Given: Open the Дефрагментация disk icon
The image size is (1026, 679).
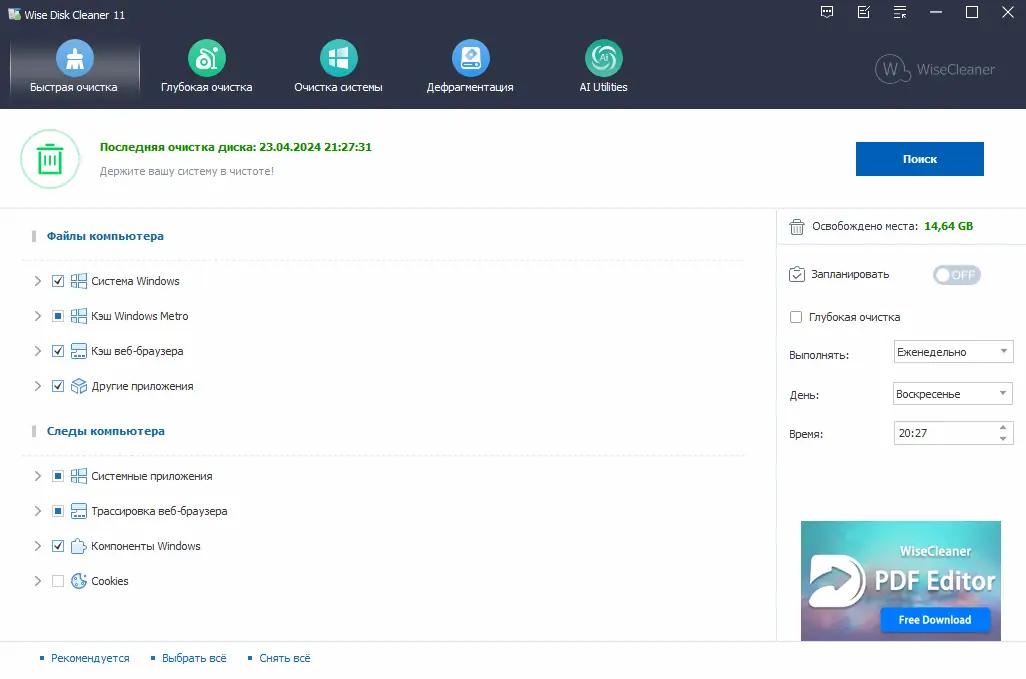Looking at the screenshot, I should 470,58.
